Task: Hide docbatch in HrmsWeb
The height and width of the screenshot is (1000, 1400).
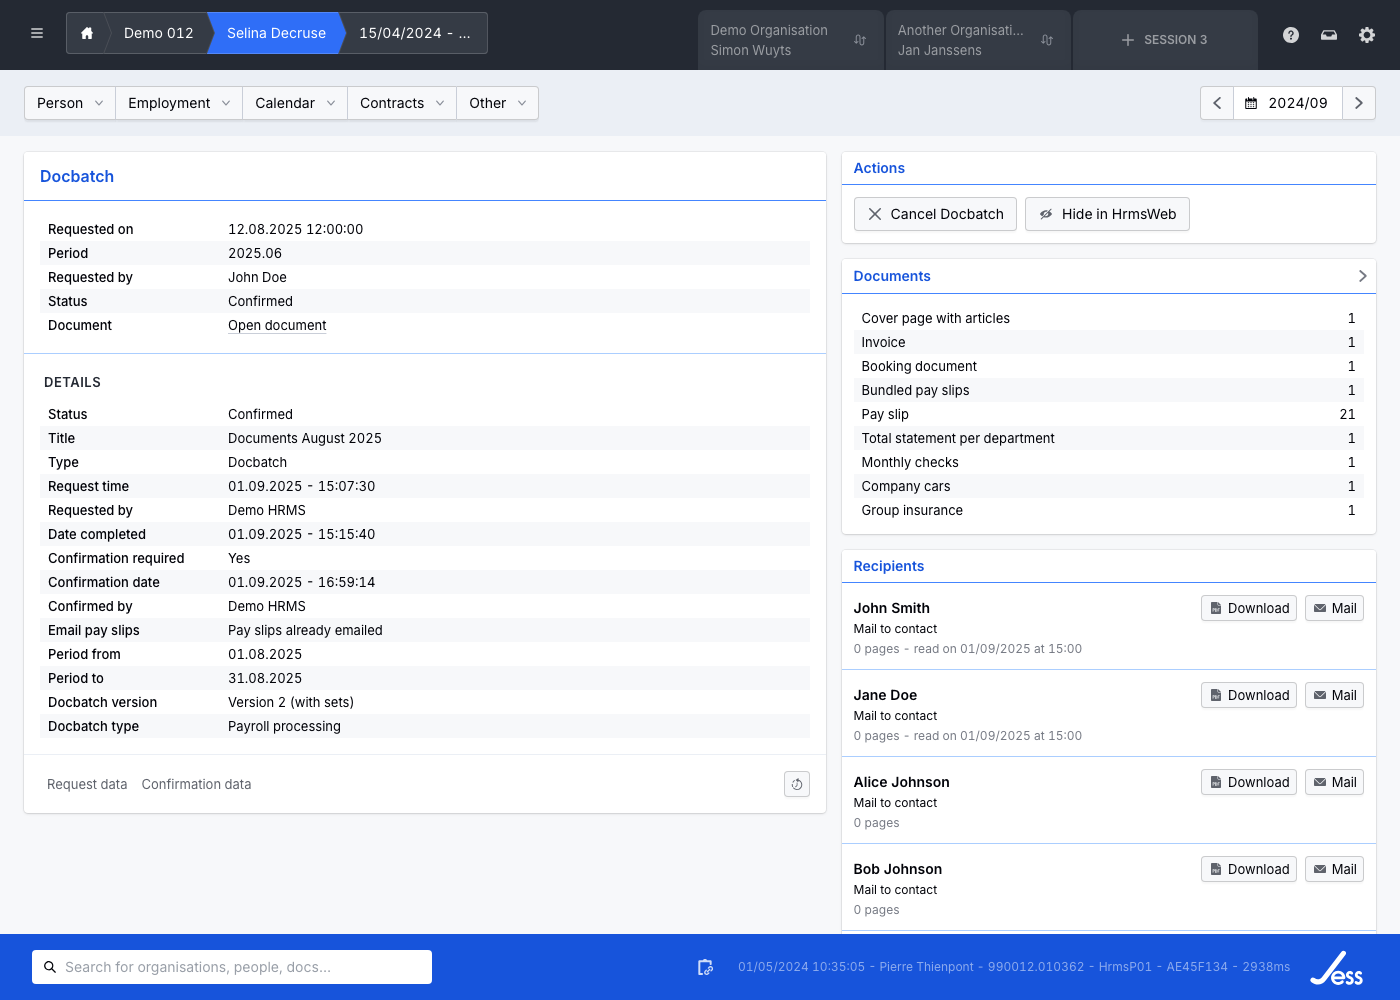Action: coord(1107,214)
